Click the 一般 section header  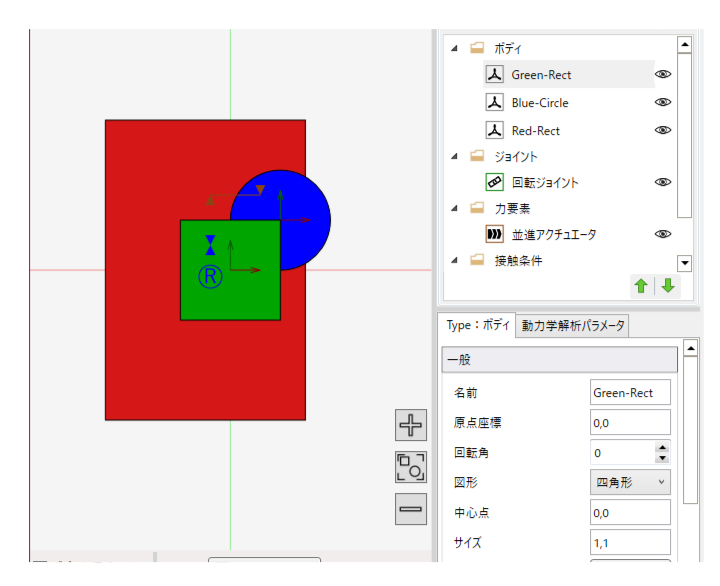[x=559, y=360]
